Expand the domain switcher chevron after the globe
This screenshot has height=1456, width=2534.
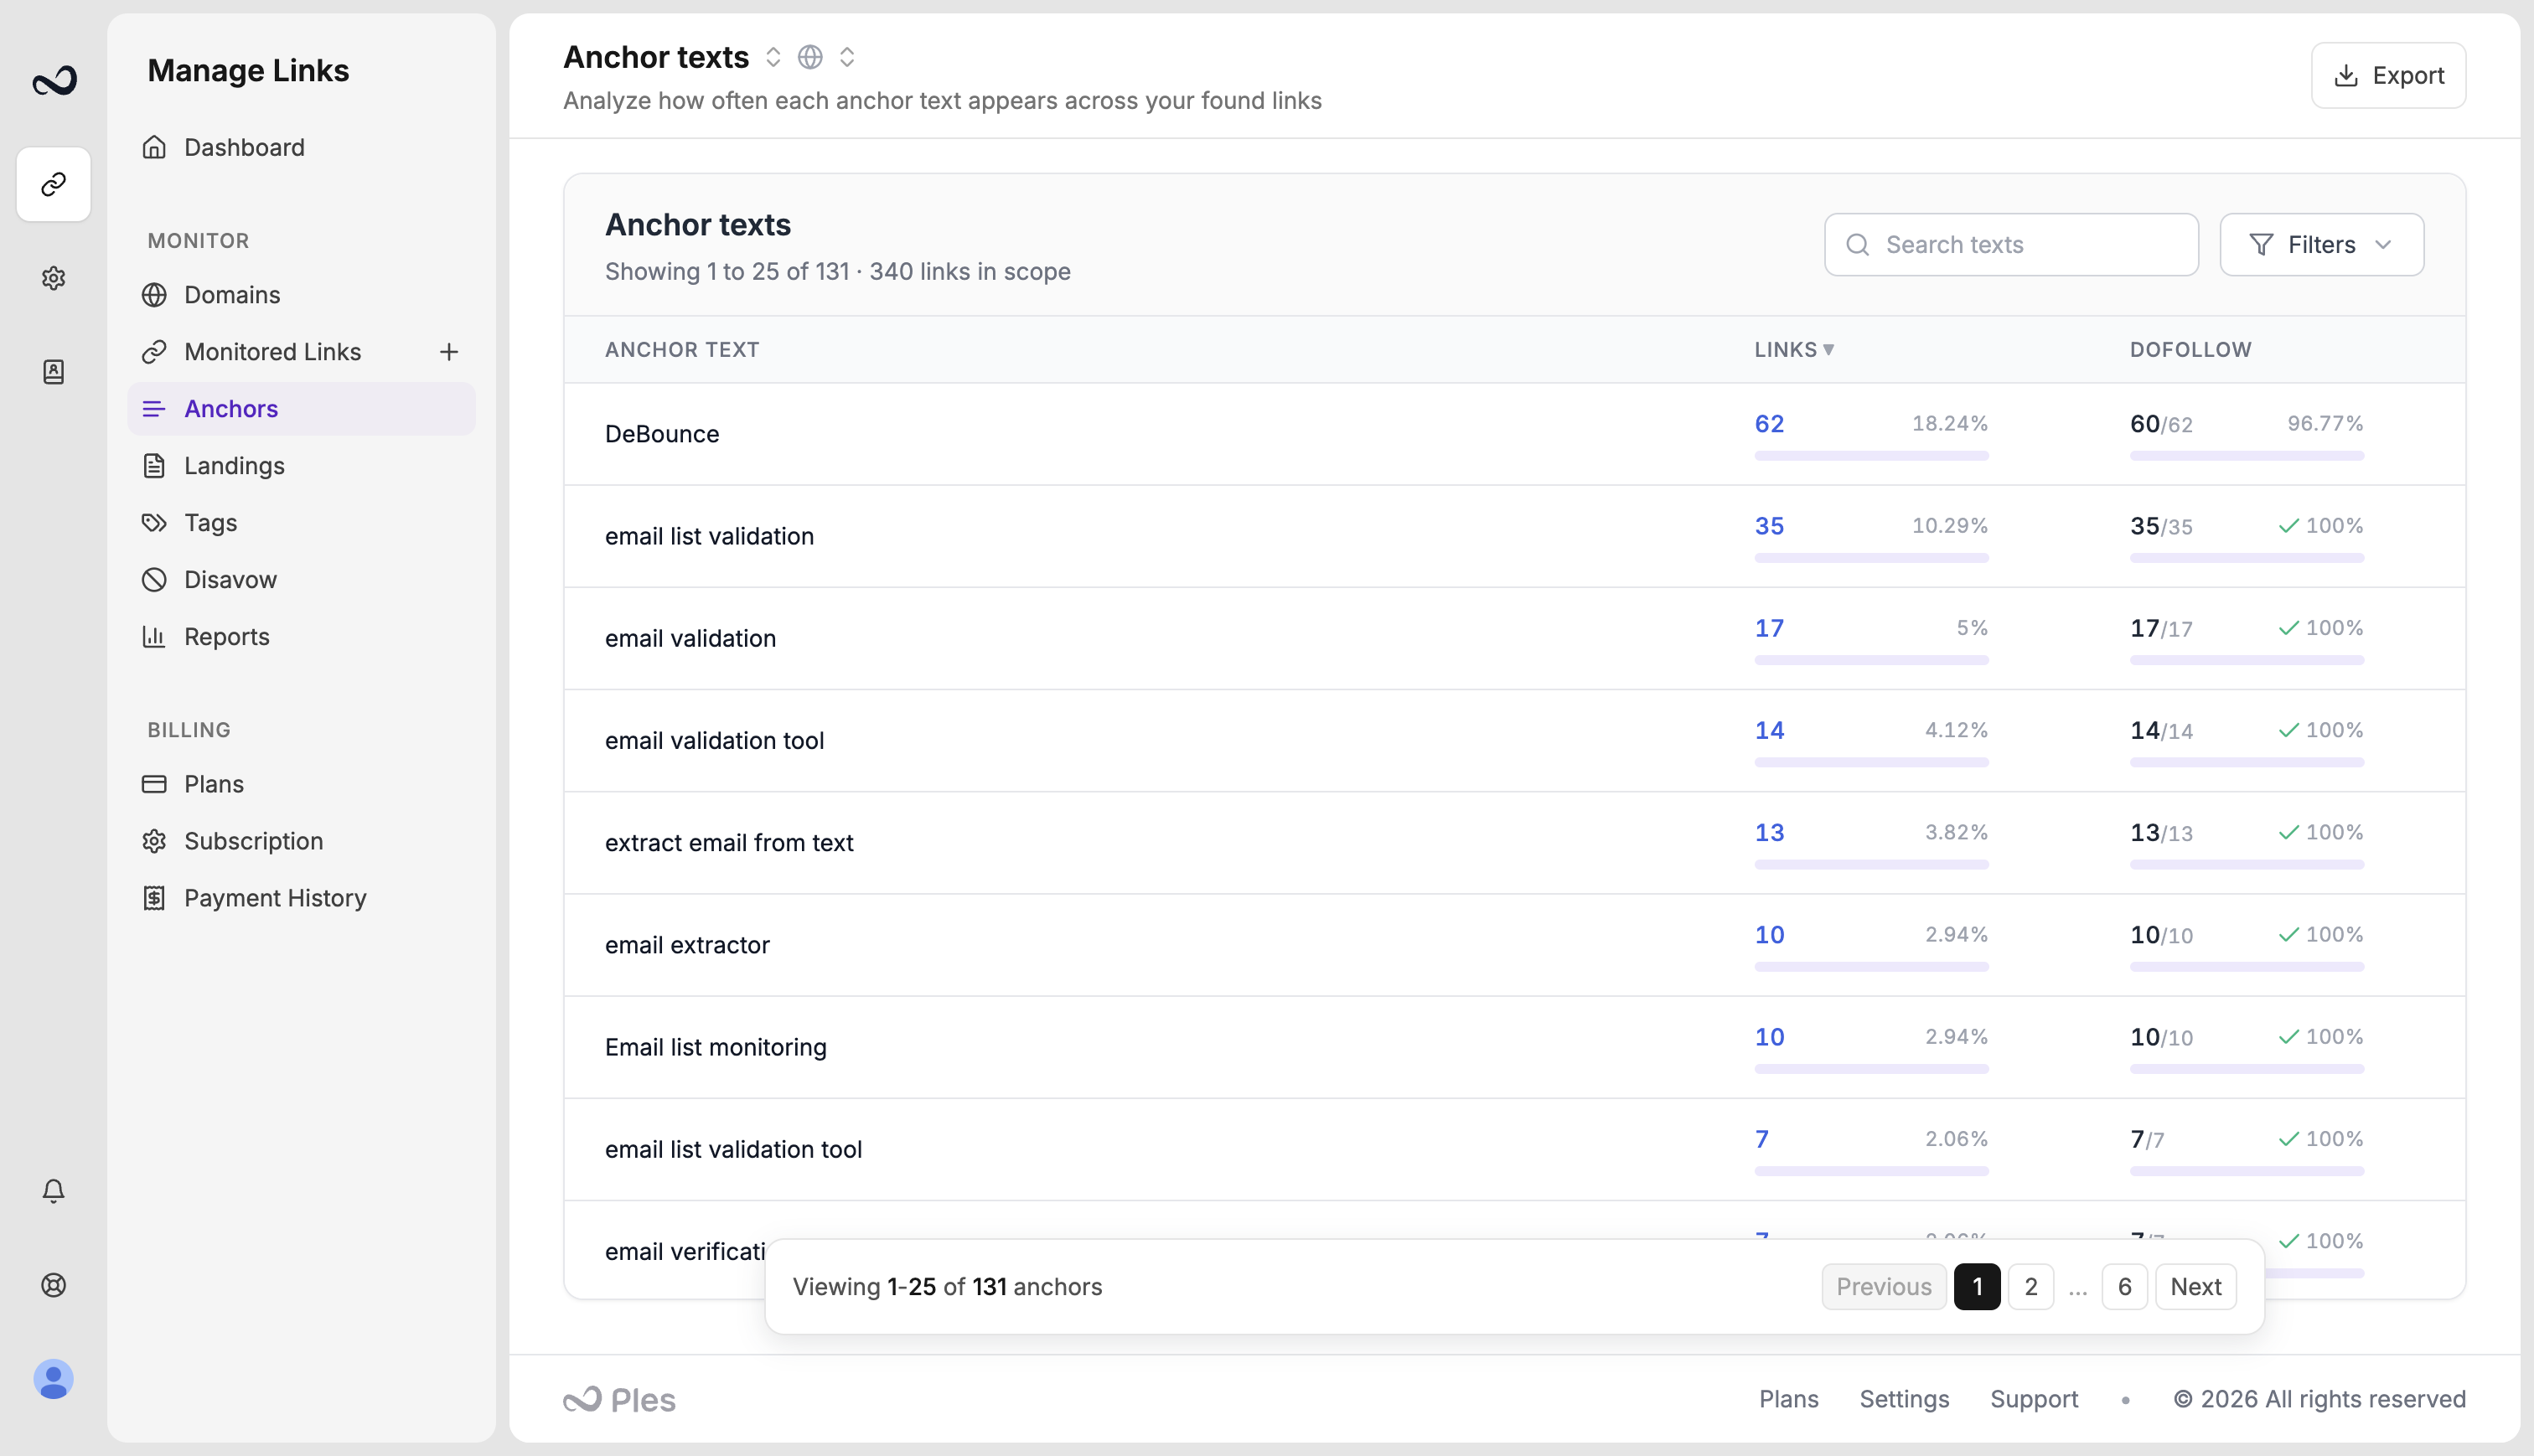coord(847,57)
